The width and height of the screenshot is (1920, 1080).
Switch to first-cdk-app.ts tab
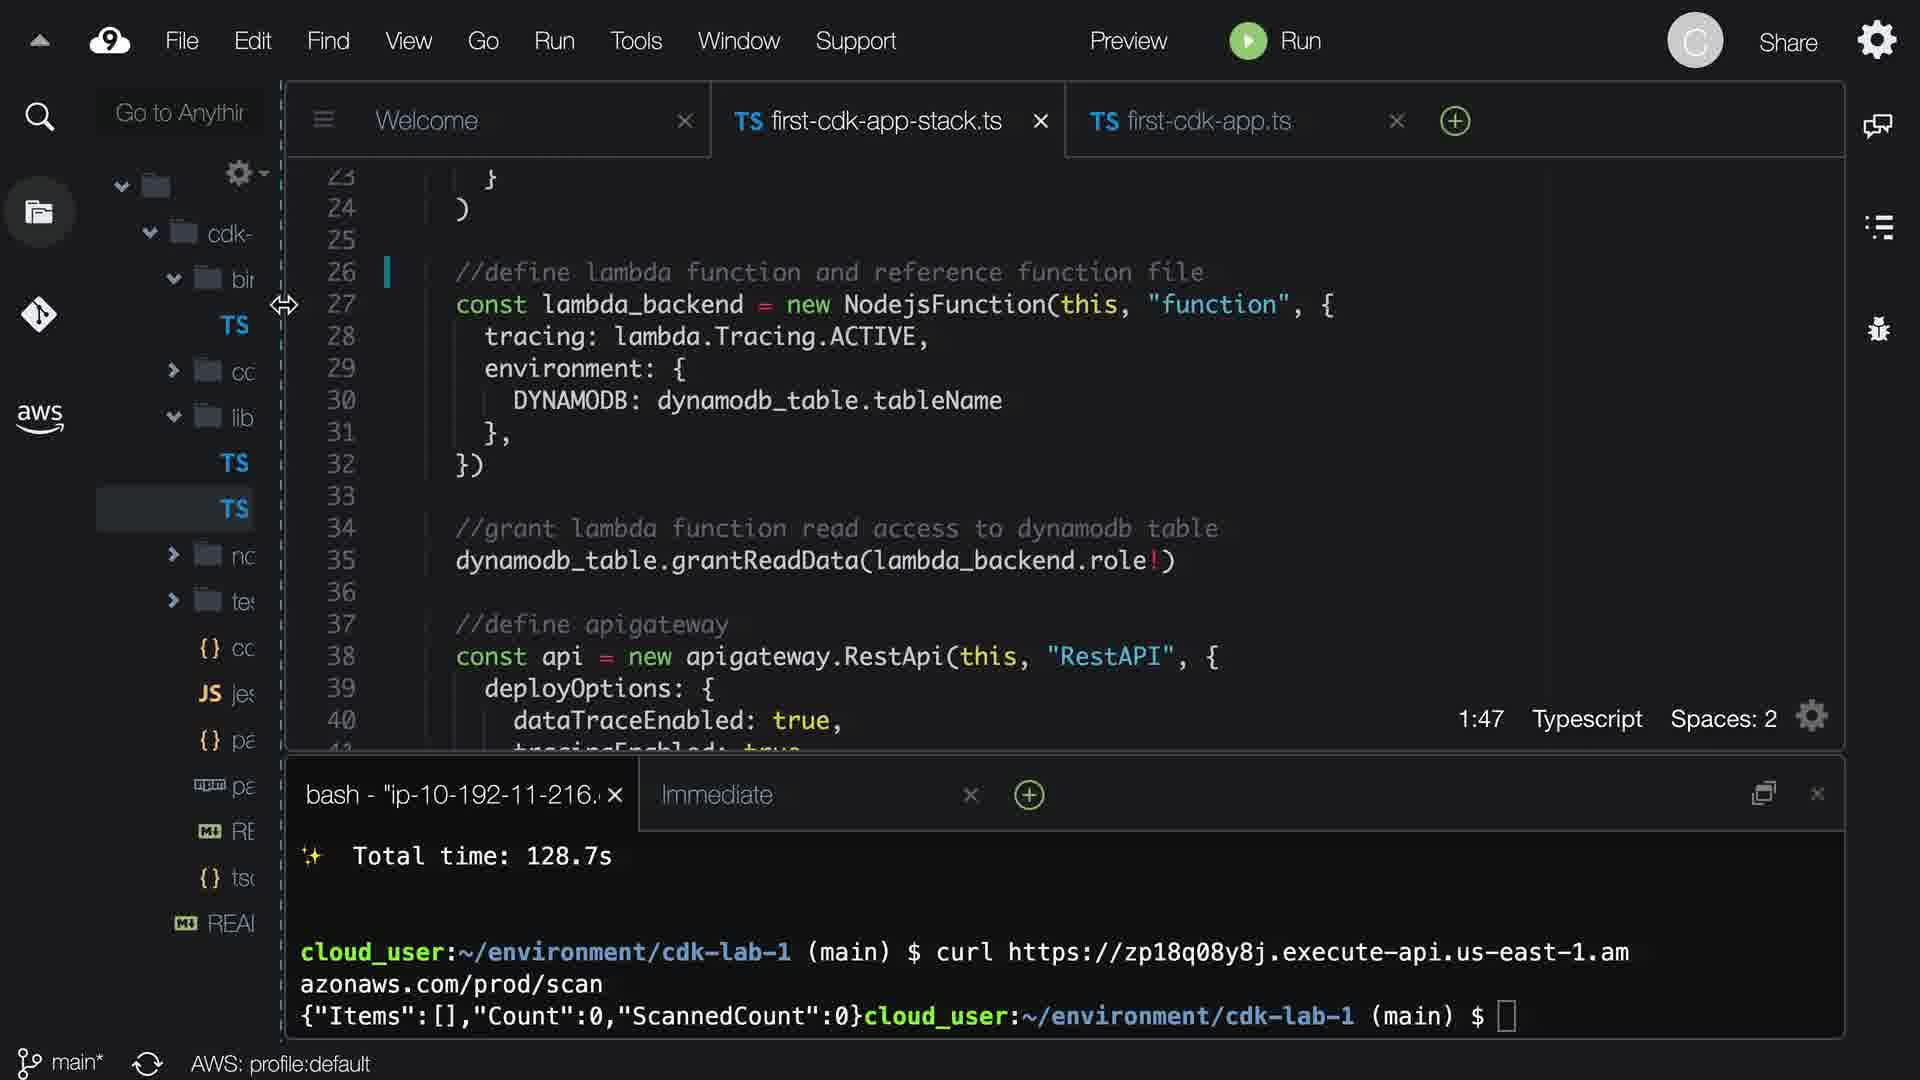tap(1208, 121)
